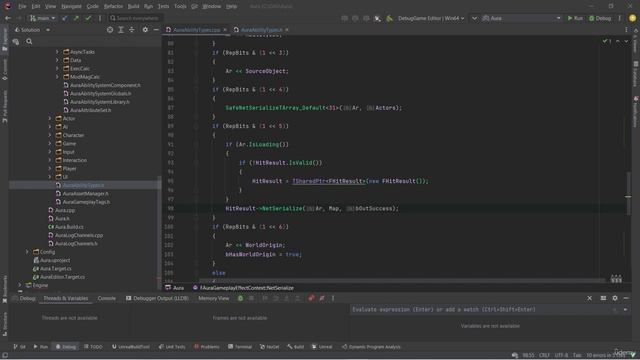This screenshot has height=360, width=640.
Task: Click the Run button in top toolbar
Action: click(575, 18)
